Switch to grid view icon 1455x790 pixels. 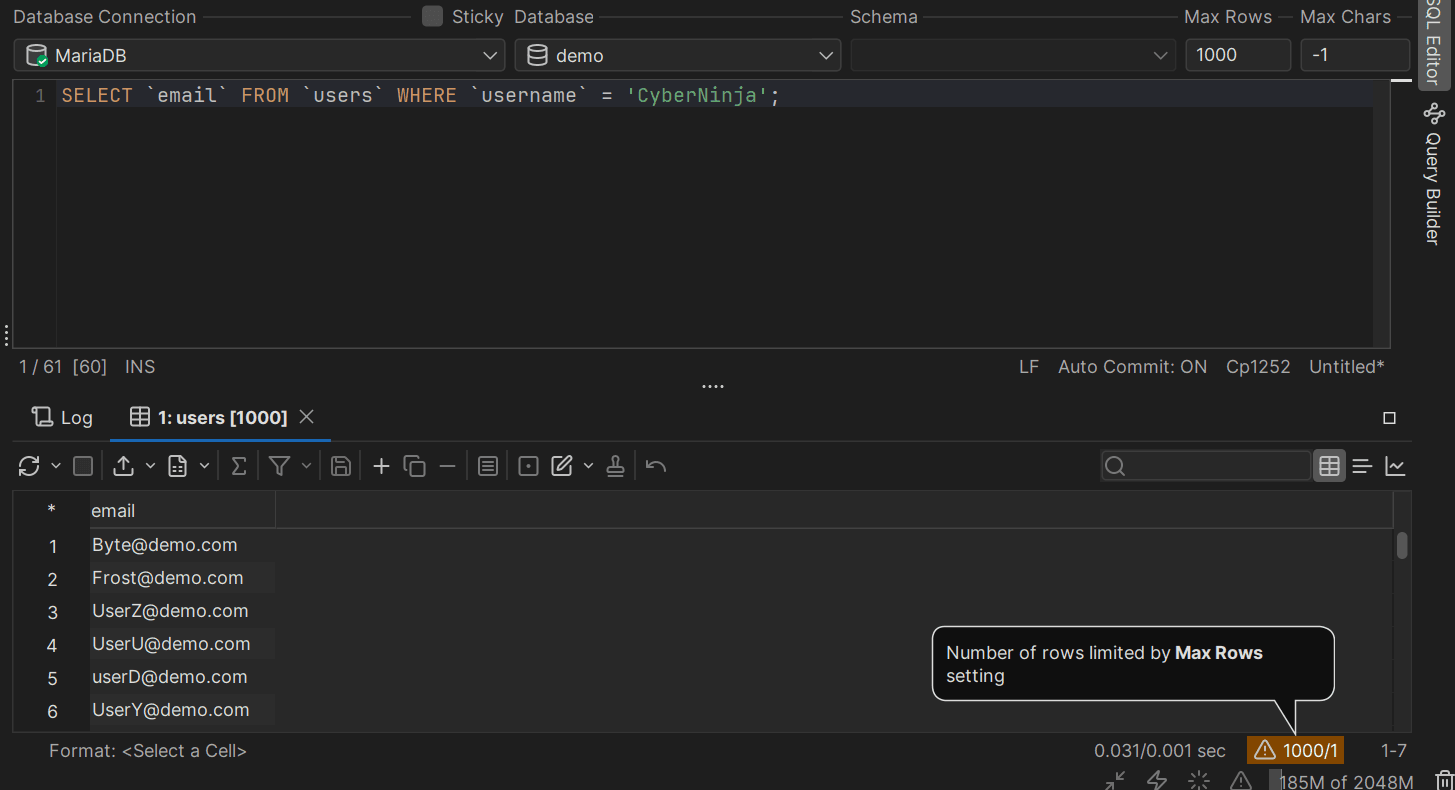pos(1329,466)
